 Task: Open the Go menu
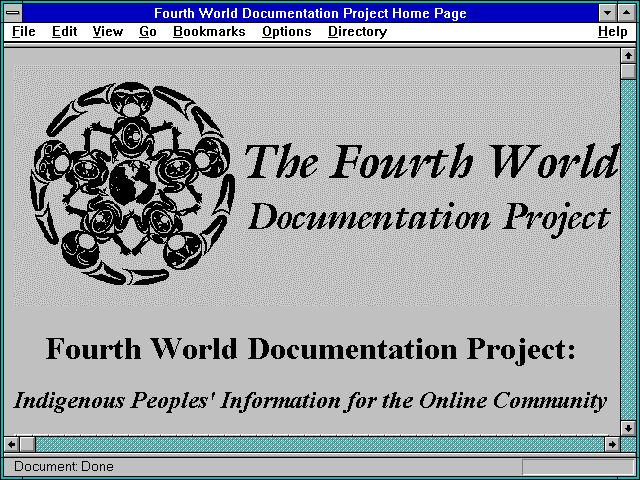pyautogui.click(x=148, y=32)
